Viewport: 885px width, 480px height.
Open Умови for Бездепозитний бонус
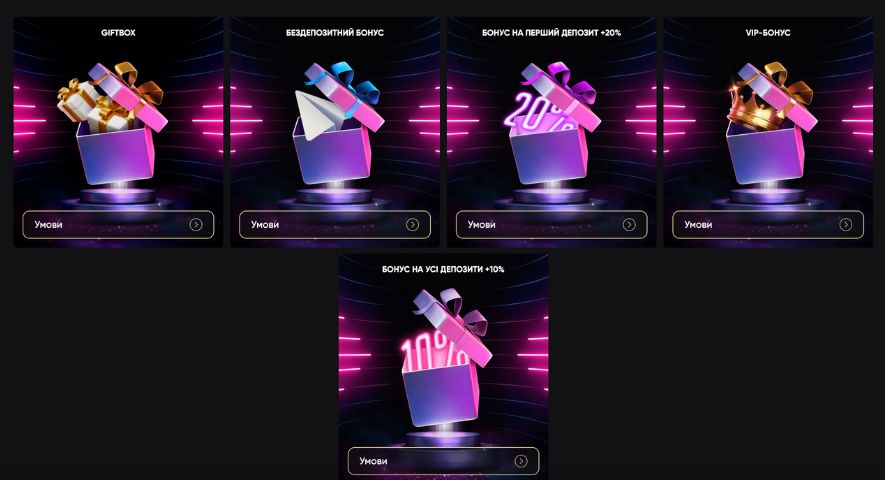click(x=335, y=225)
